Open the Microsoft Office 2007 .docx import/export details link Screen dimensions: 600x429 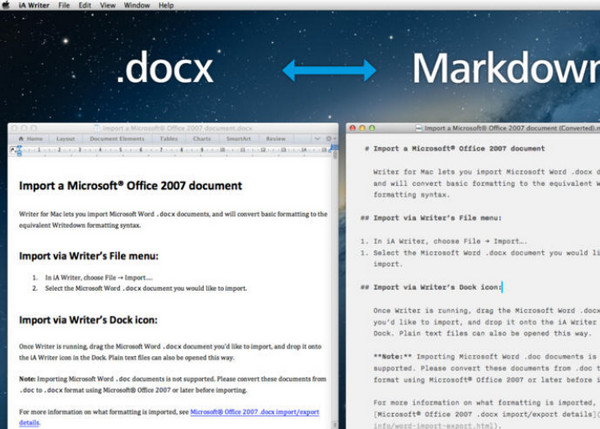tap(255, 412)
